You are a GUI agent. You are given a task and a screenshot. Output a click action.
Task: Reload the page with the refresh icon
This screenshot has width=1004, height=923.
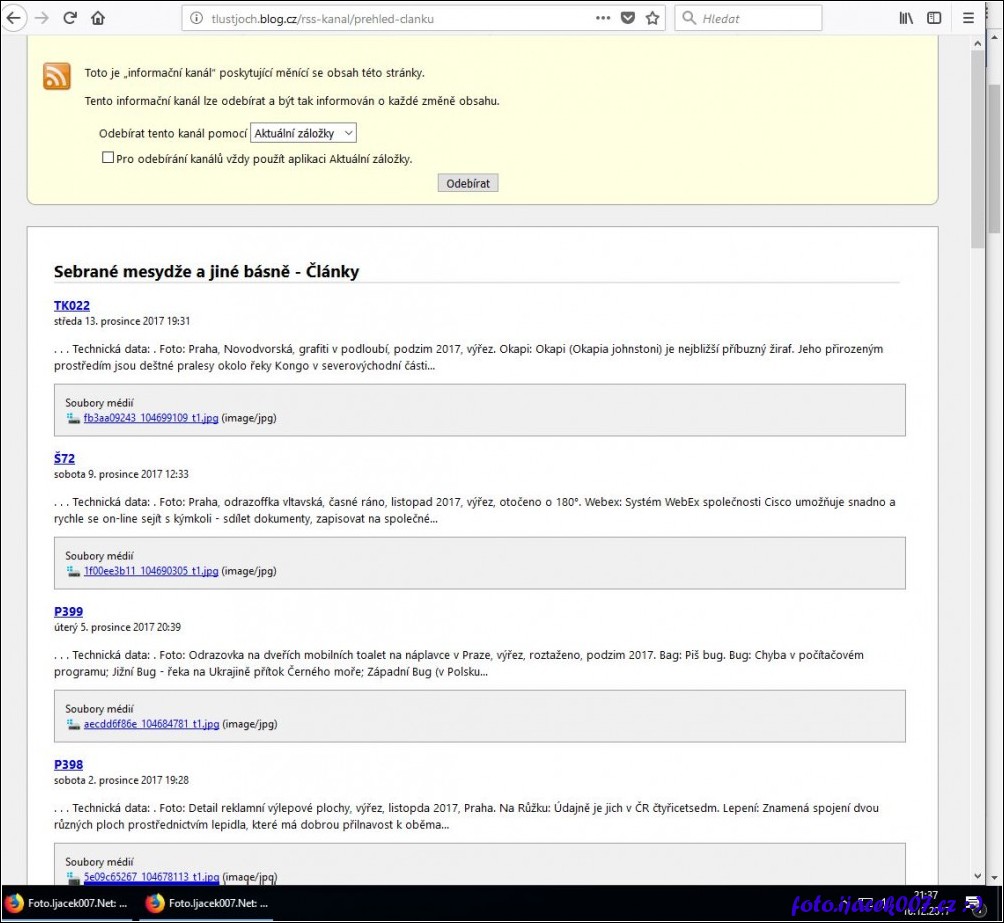point(70,18)
